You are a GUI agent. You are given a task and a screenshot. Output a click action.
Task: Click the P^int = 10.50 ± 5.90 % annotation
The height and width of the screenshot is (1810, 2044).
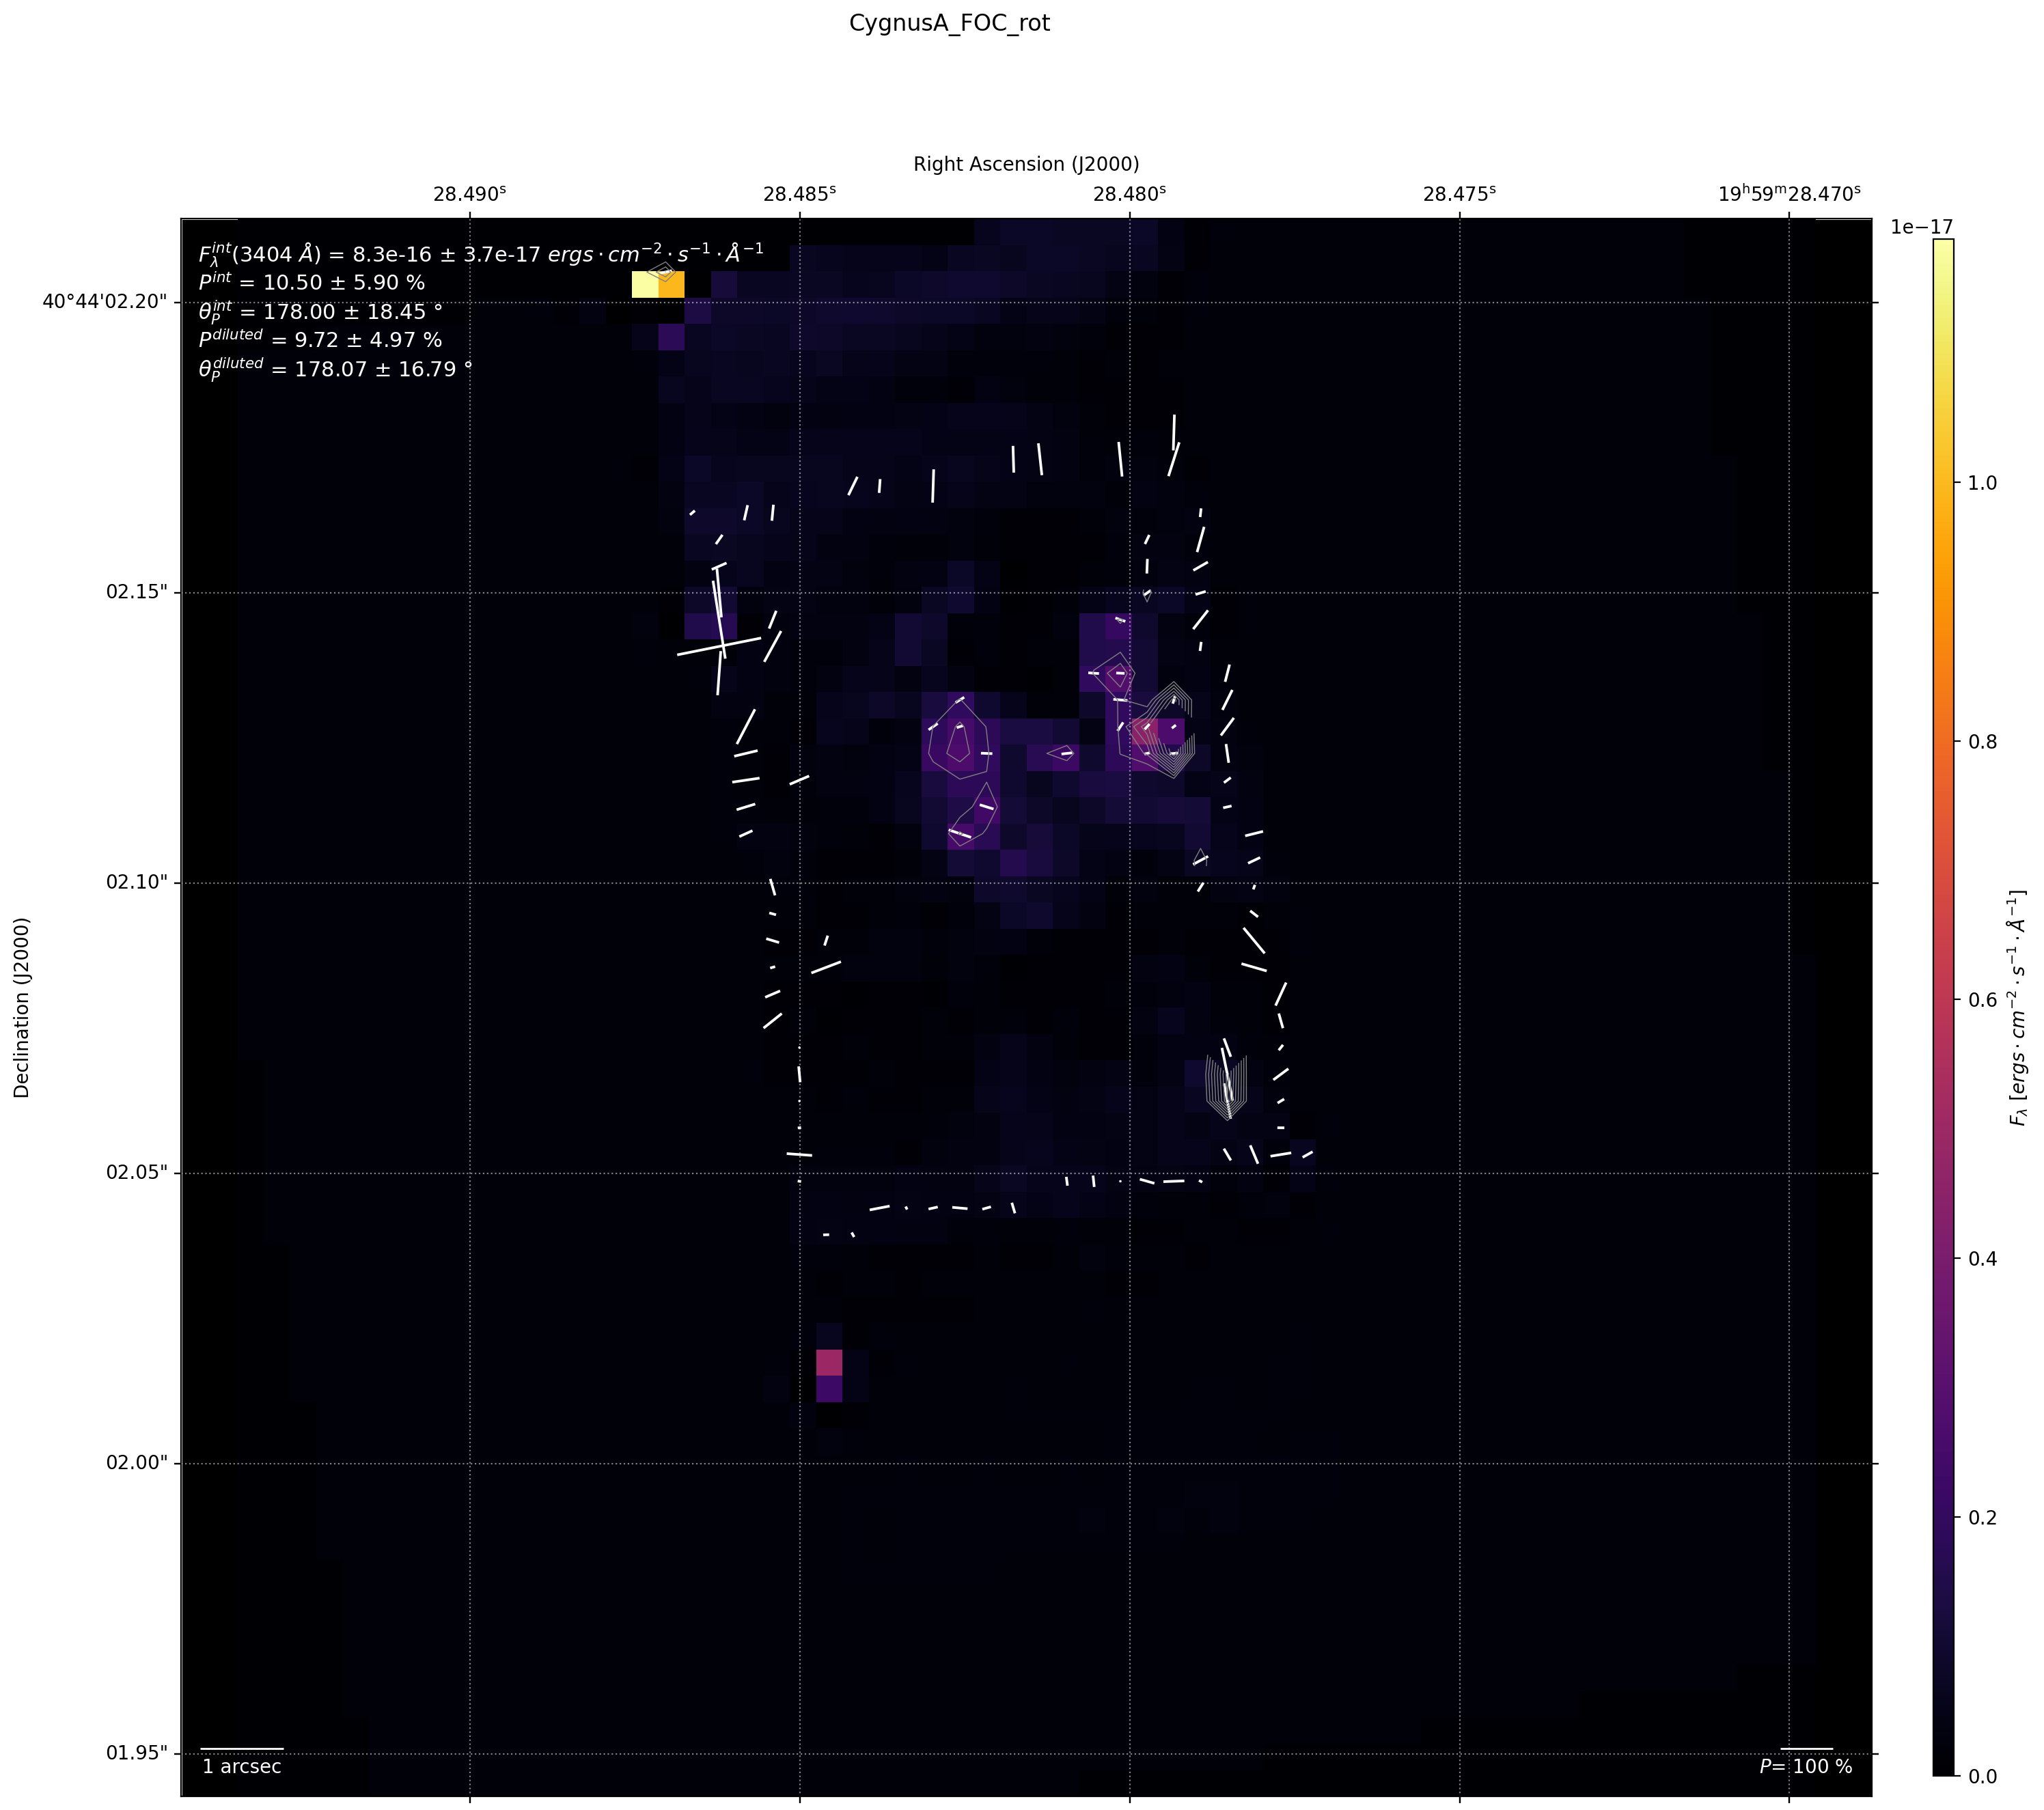click(x=312, y=283)
